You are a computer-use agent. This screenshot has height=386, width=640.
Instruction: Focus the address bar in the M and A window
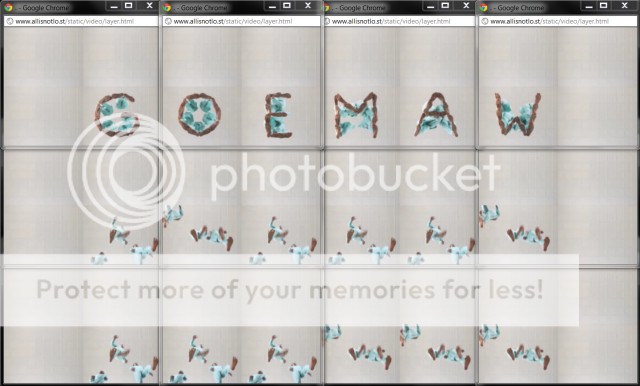(x=400, y=21)
